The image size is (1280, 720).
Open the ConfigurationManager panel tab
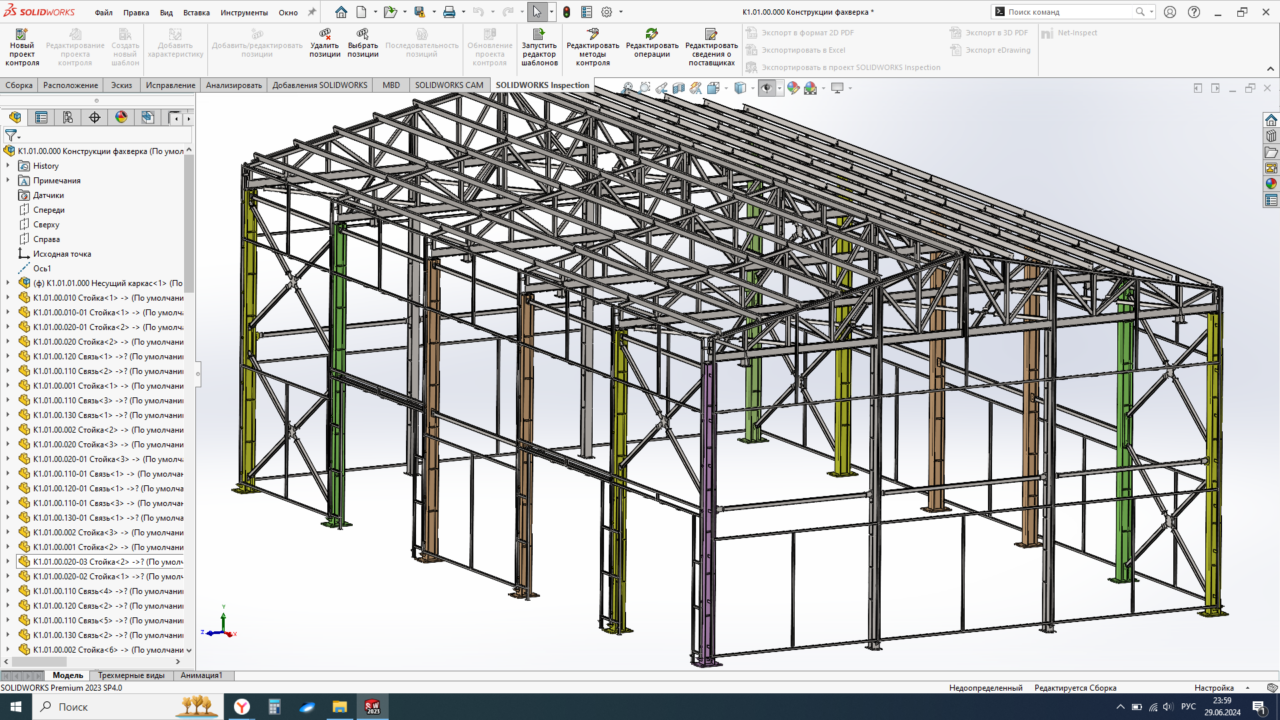68,117
